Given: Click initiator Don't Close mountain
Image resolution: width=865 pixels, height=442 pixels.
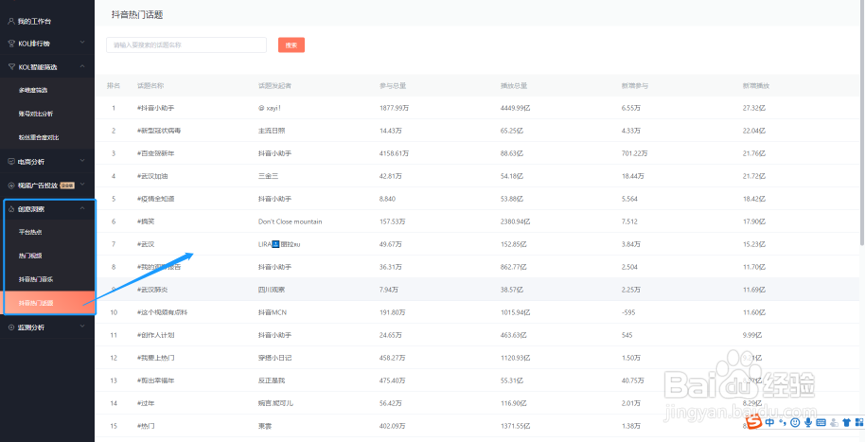Looking at the screenshot, I should (x=290, y=221).
